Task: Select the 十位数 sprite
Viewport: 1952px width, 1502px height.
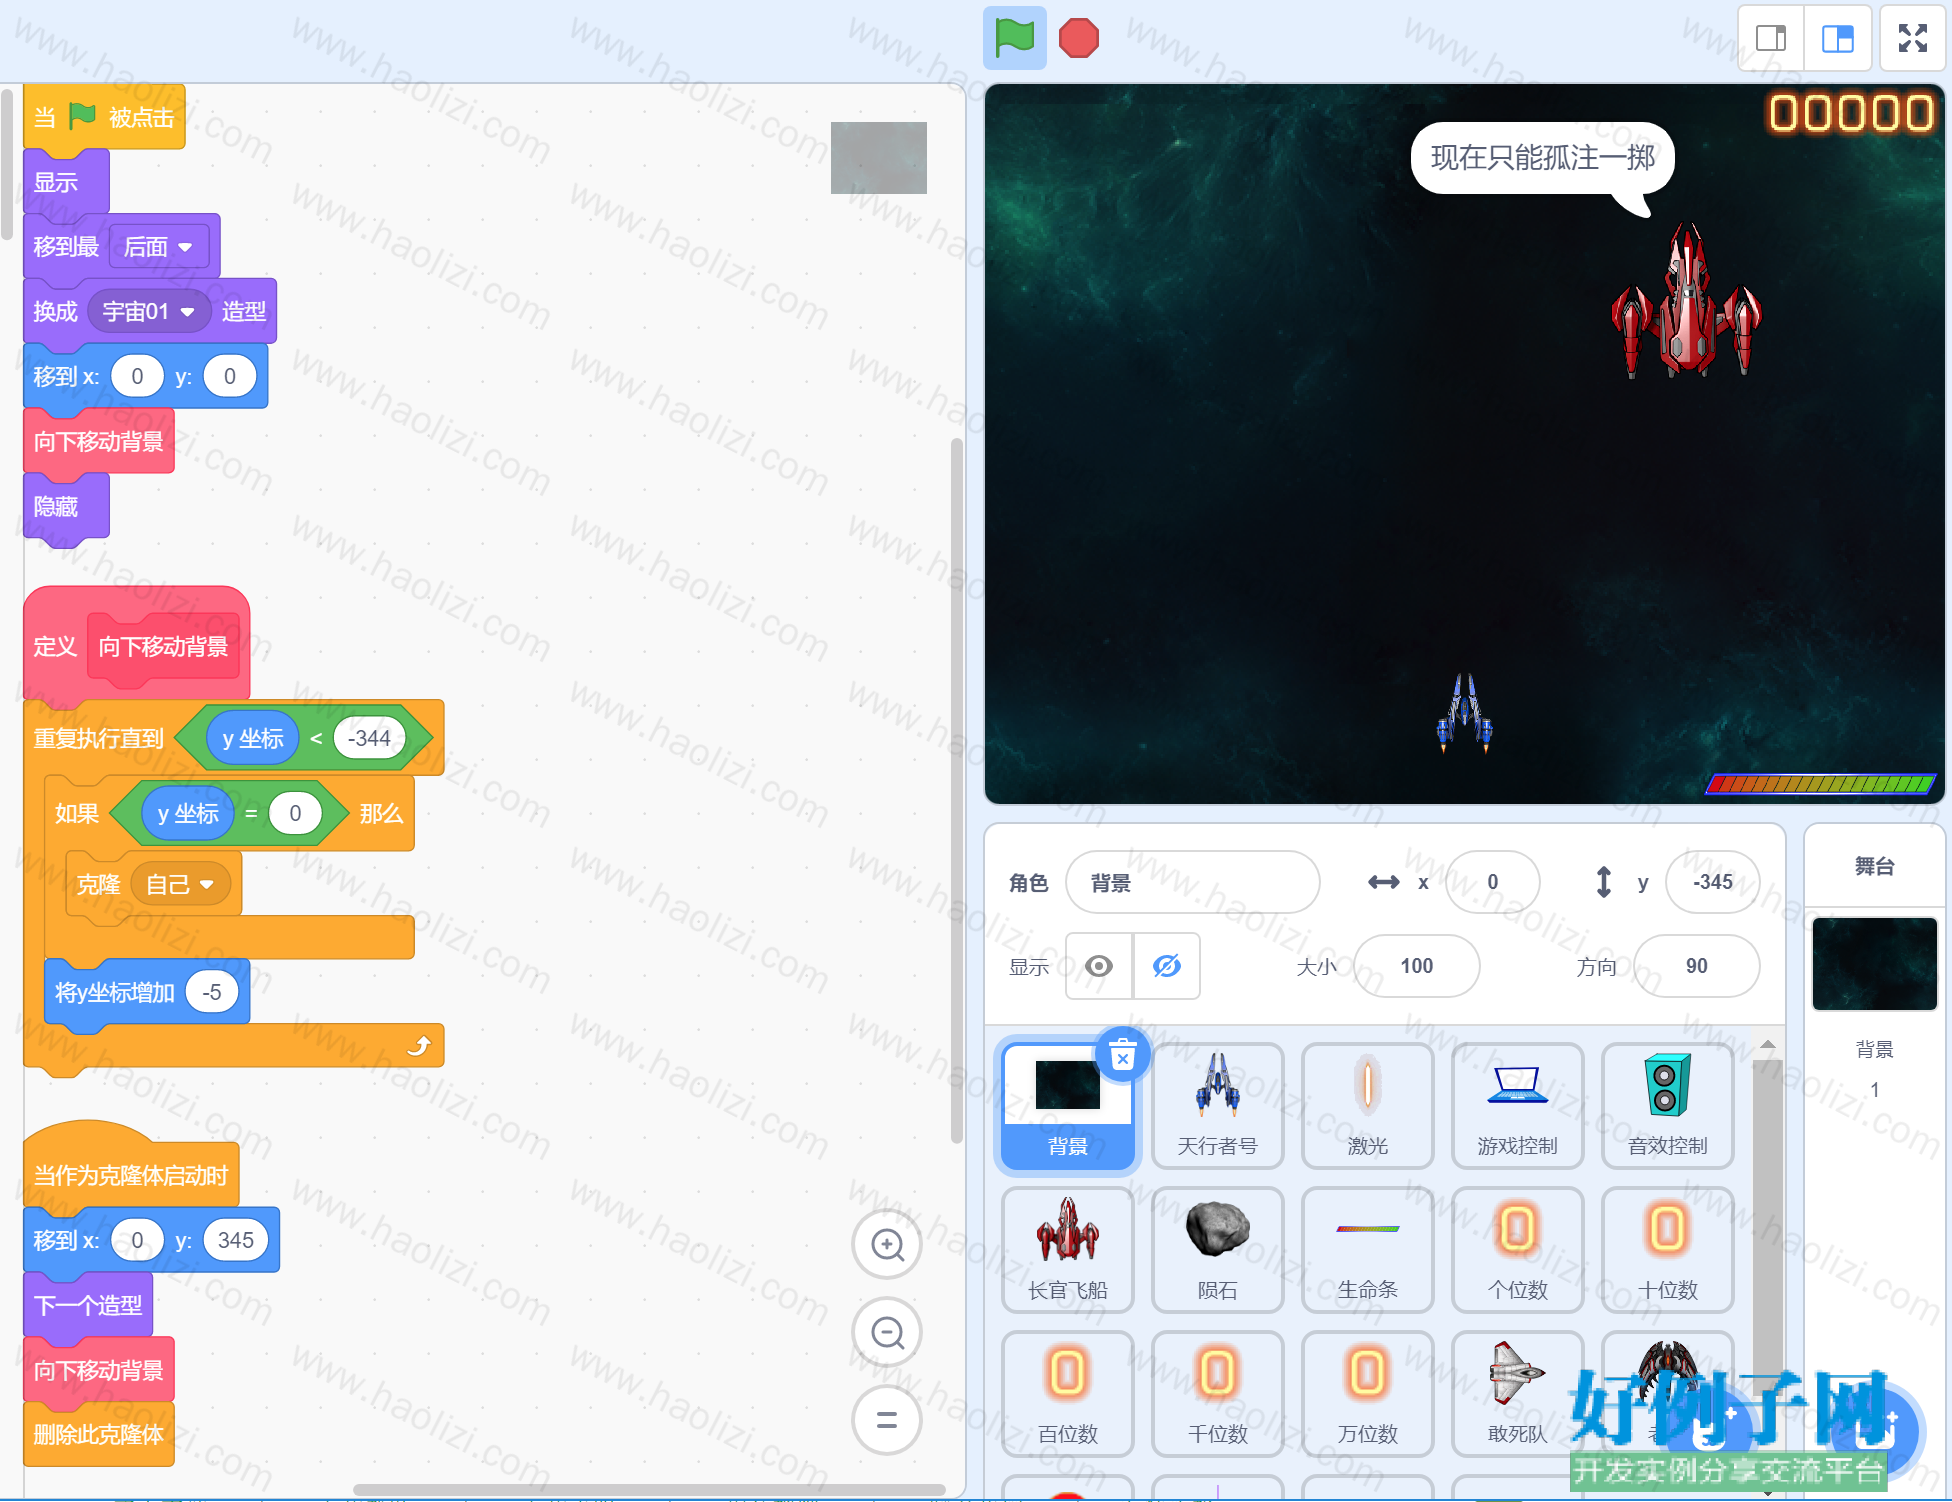Action: coord(1667,1250)
